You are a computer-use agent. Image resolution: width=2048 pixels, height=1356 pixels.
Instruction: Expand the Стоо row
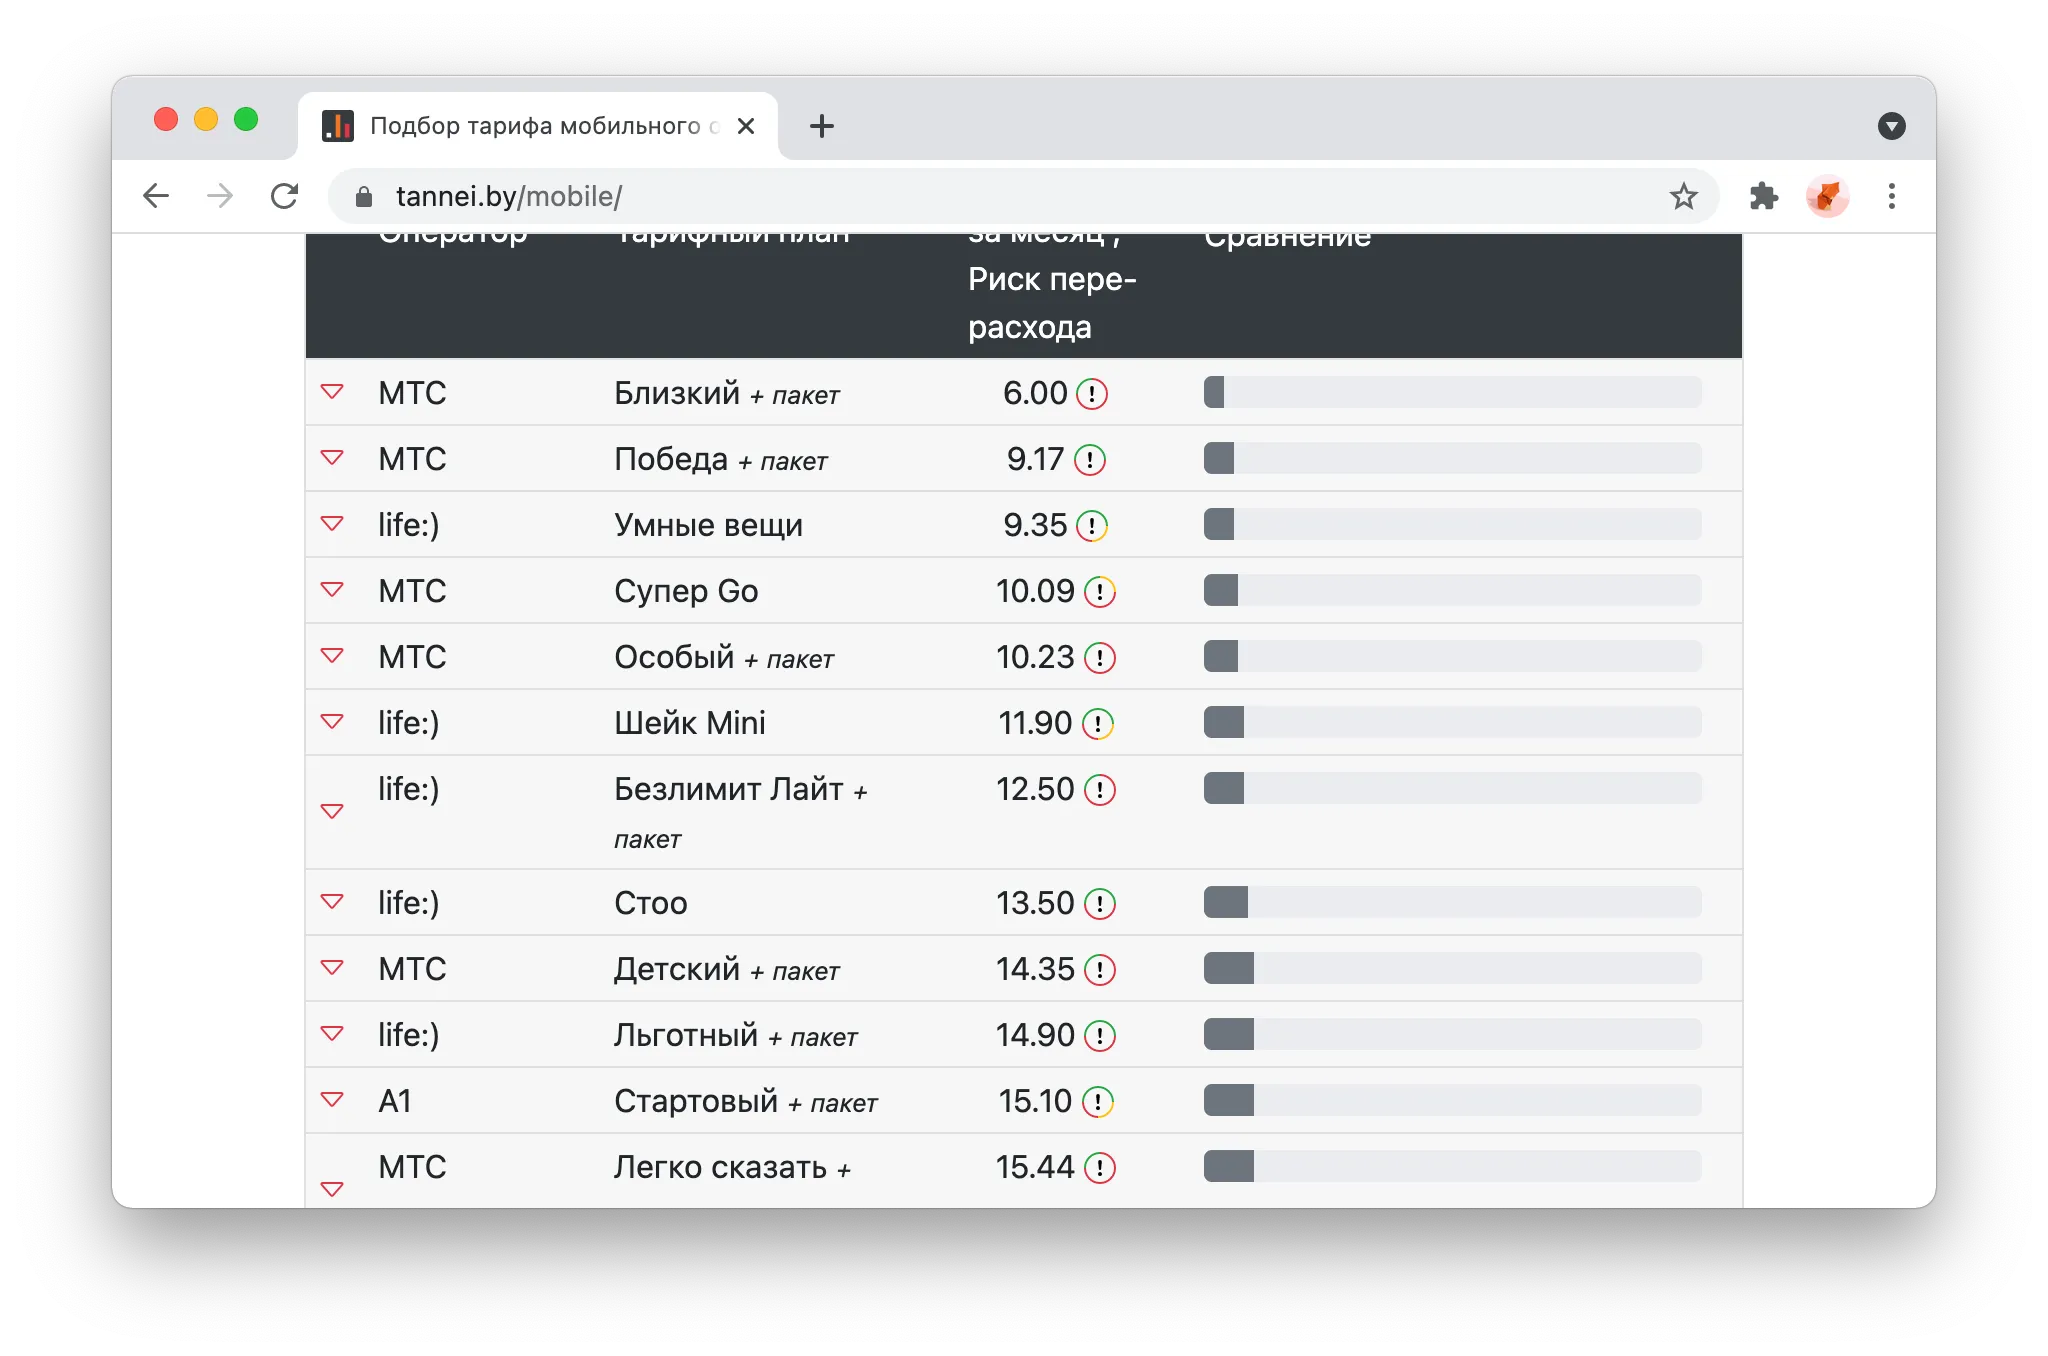click(x=332, y=901)
